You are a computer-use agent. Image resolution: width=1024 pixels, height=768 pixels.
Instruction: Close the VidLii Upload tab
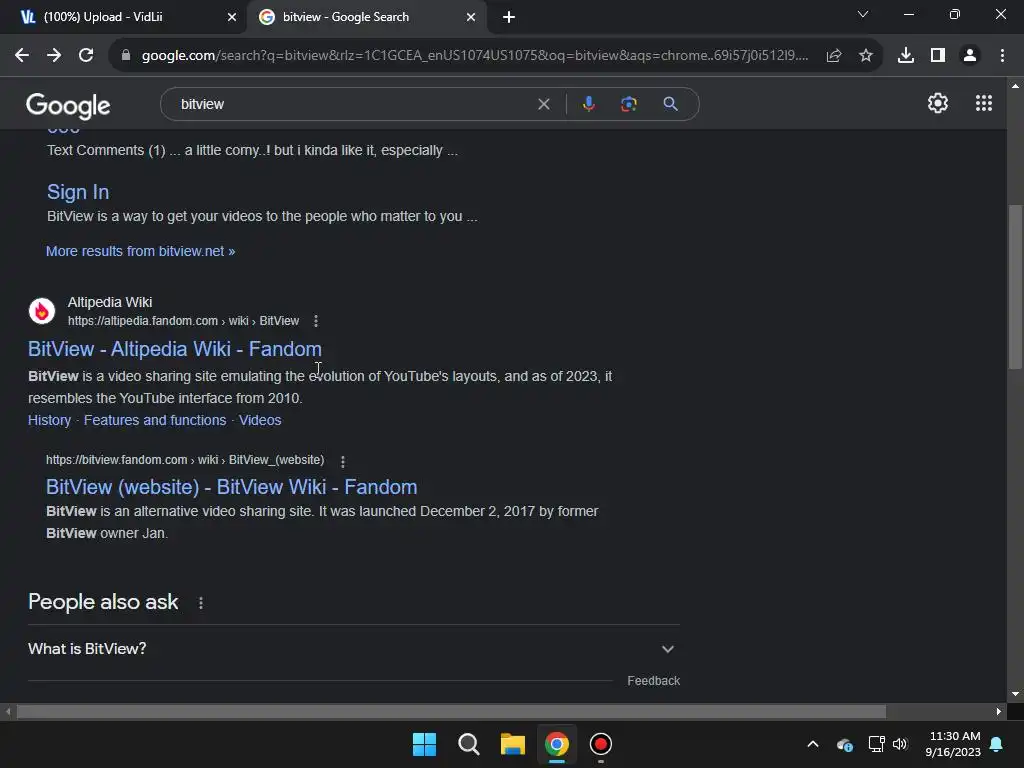[232, 17]
